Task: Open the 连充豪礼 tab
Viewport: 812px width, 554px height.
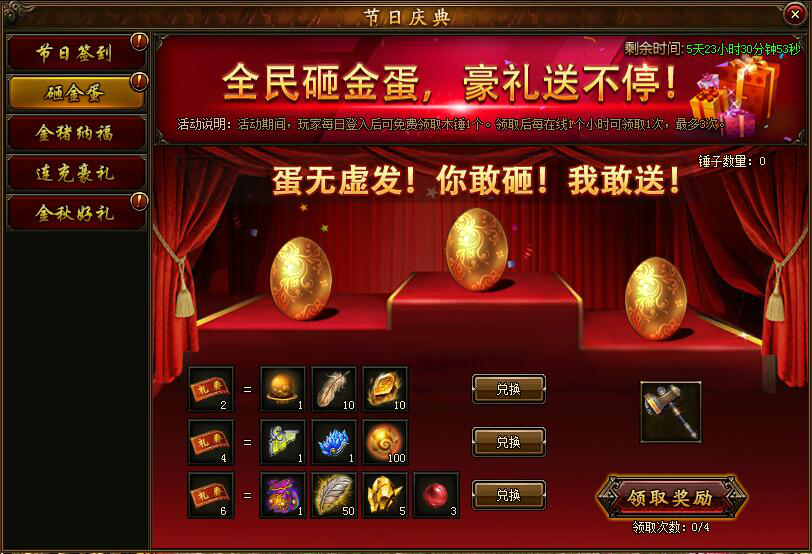Action: tap(76, 173)
